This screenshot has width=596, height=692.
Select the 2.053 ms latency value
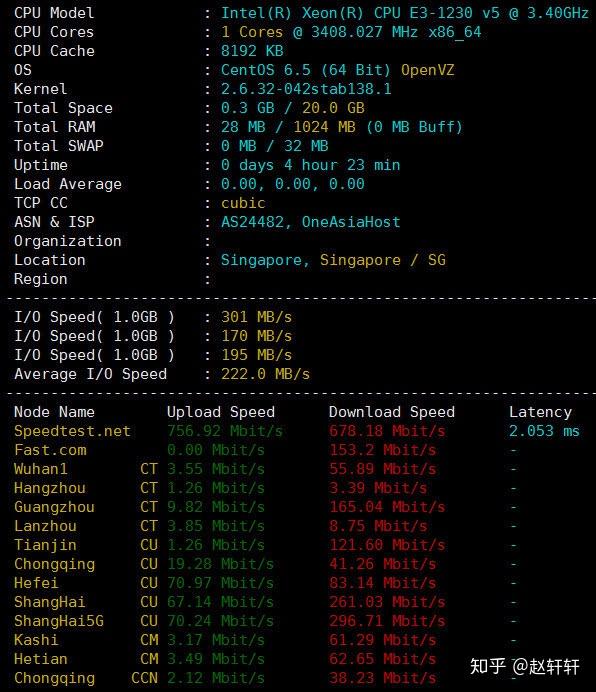544,431
